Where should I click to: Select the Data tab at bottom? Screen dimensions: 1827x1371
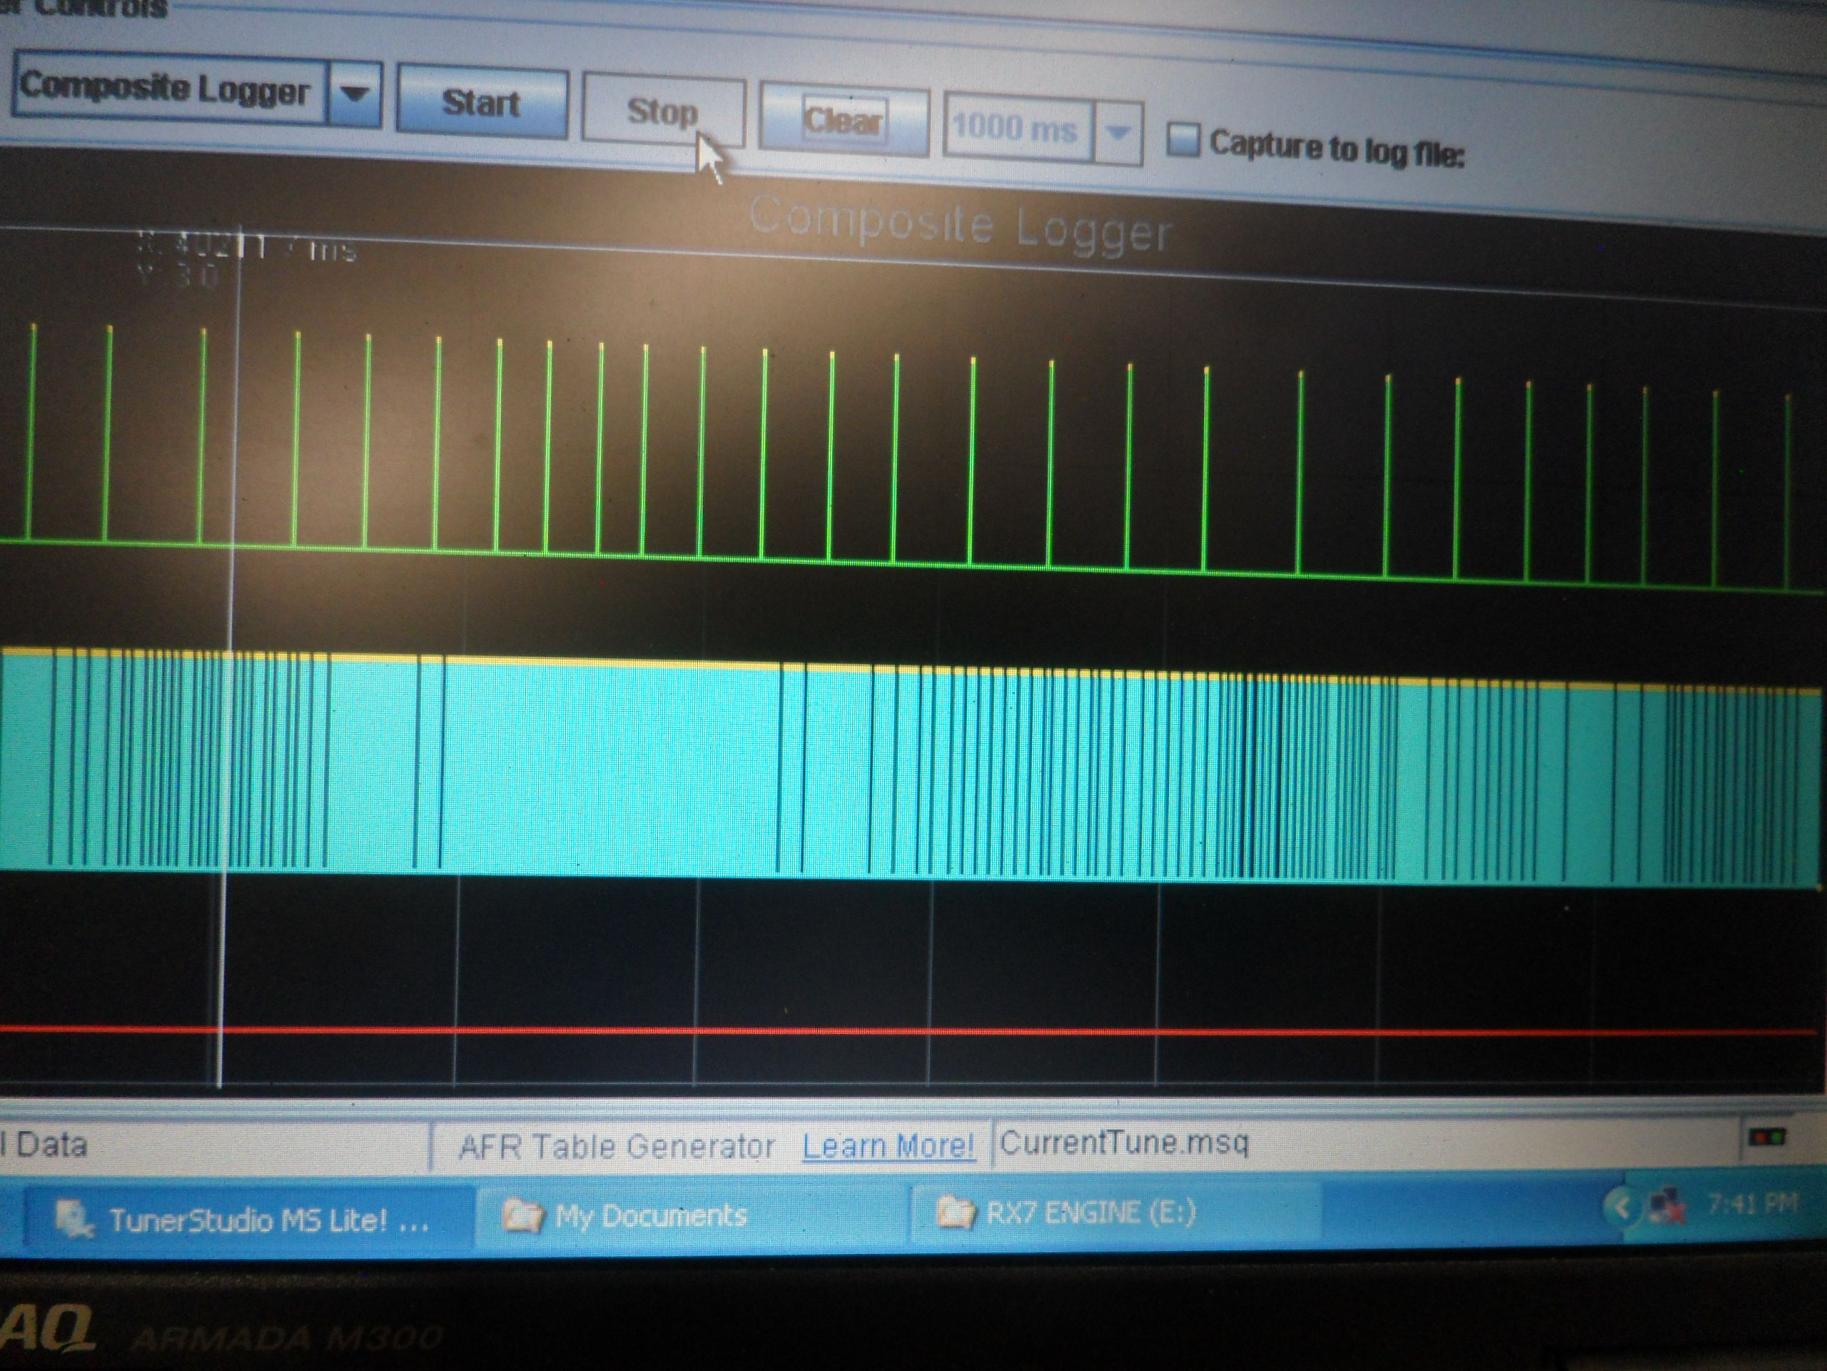[45, 1144]
